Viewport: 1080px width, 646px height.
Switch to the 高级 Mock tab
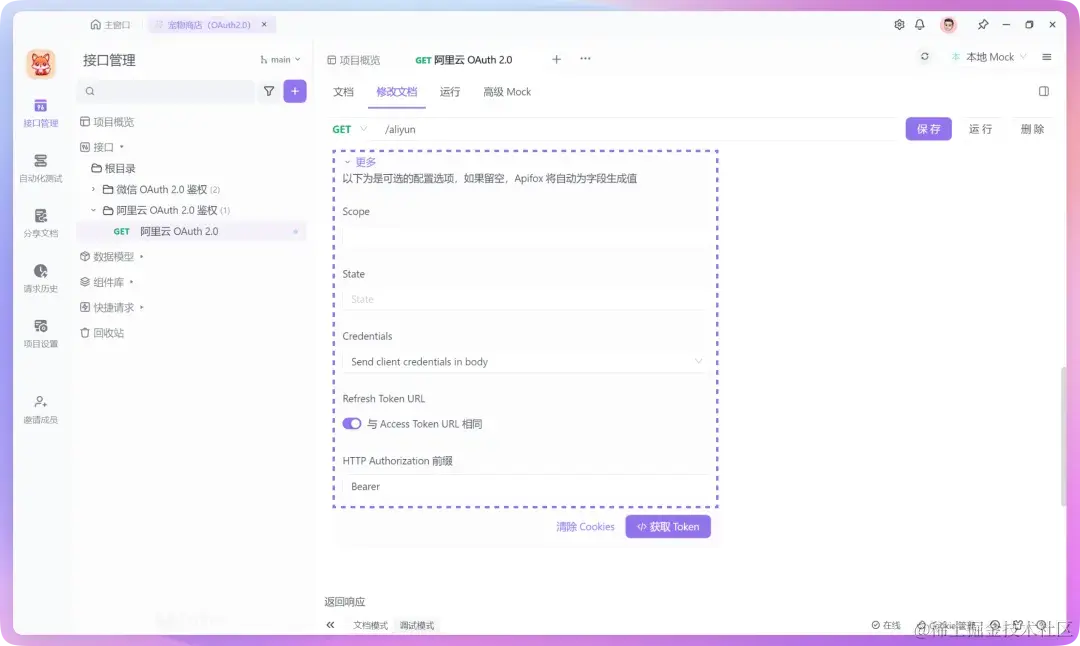pos(507,92)
